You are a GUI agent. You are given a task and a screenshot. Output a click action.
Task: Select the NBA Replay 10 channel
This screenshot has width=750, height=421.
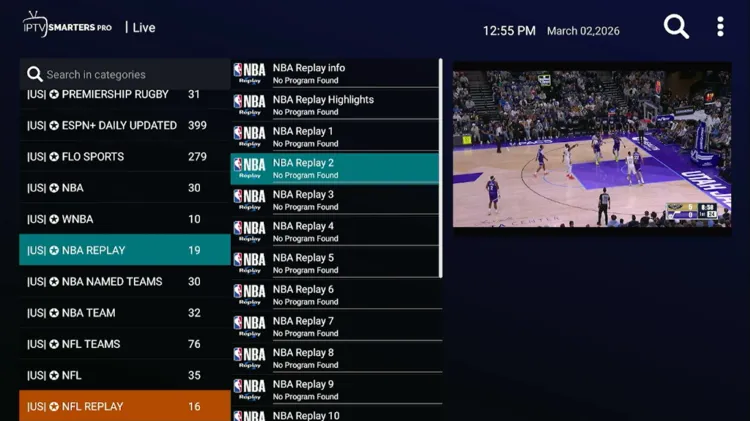tap(336, 414)
